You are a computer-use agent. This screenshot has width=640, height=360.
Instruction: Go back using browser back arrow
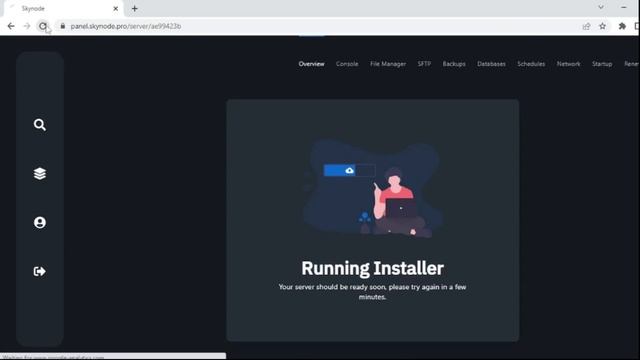pos(11,26)
